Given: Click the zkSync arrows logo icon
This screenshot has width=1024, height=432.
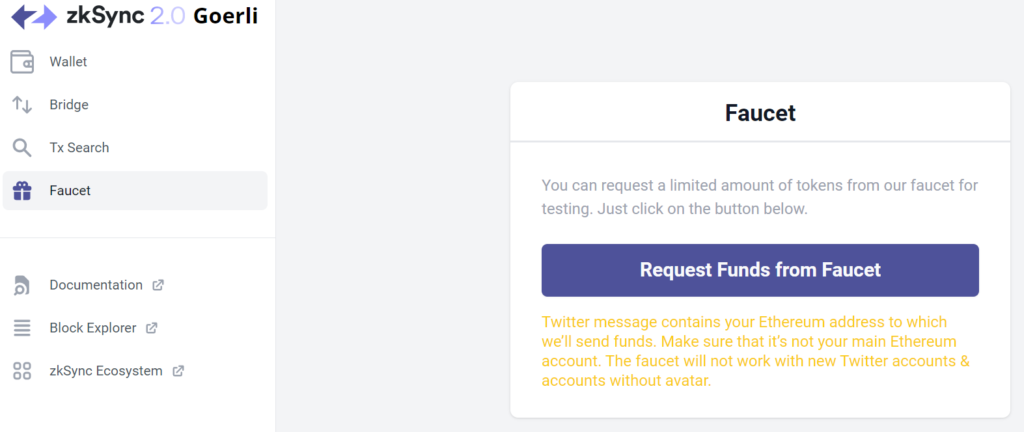Looking at the screenshot, I should [x=34, y=17].
